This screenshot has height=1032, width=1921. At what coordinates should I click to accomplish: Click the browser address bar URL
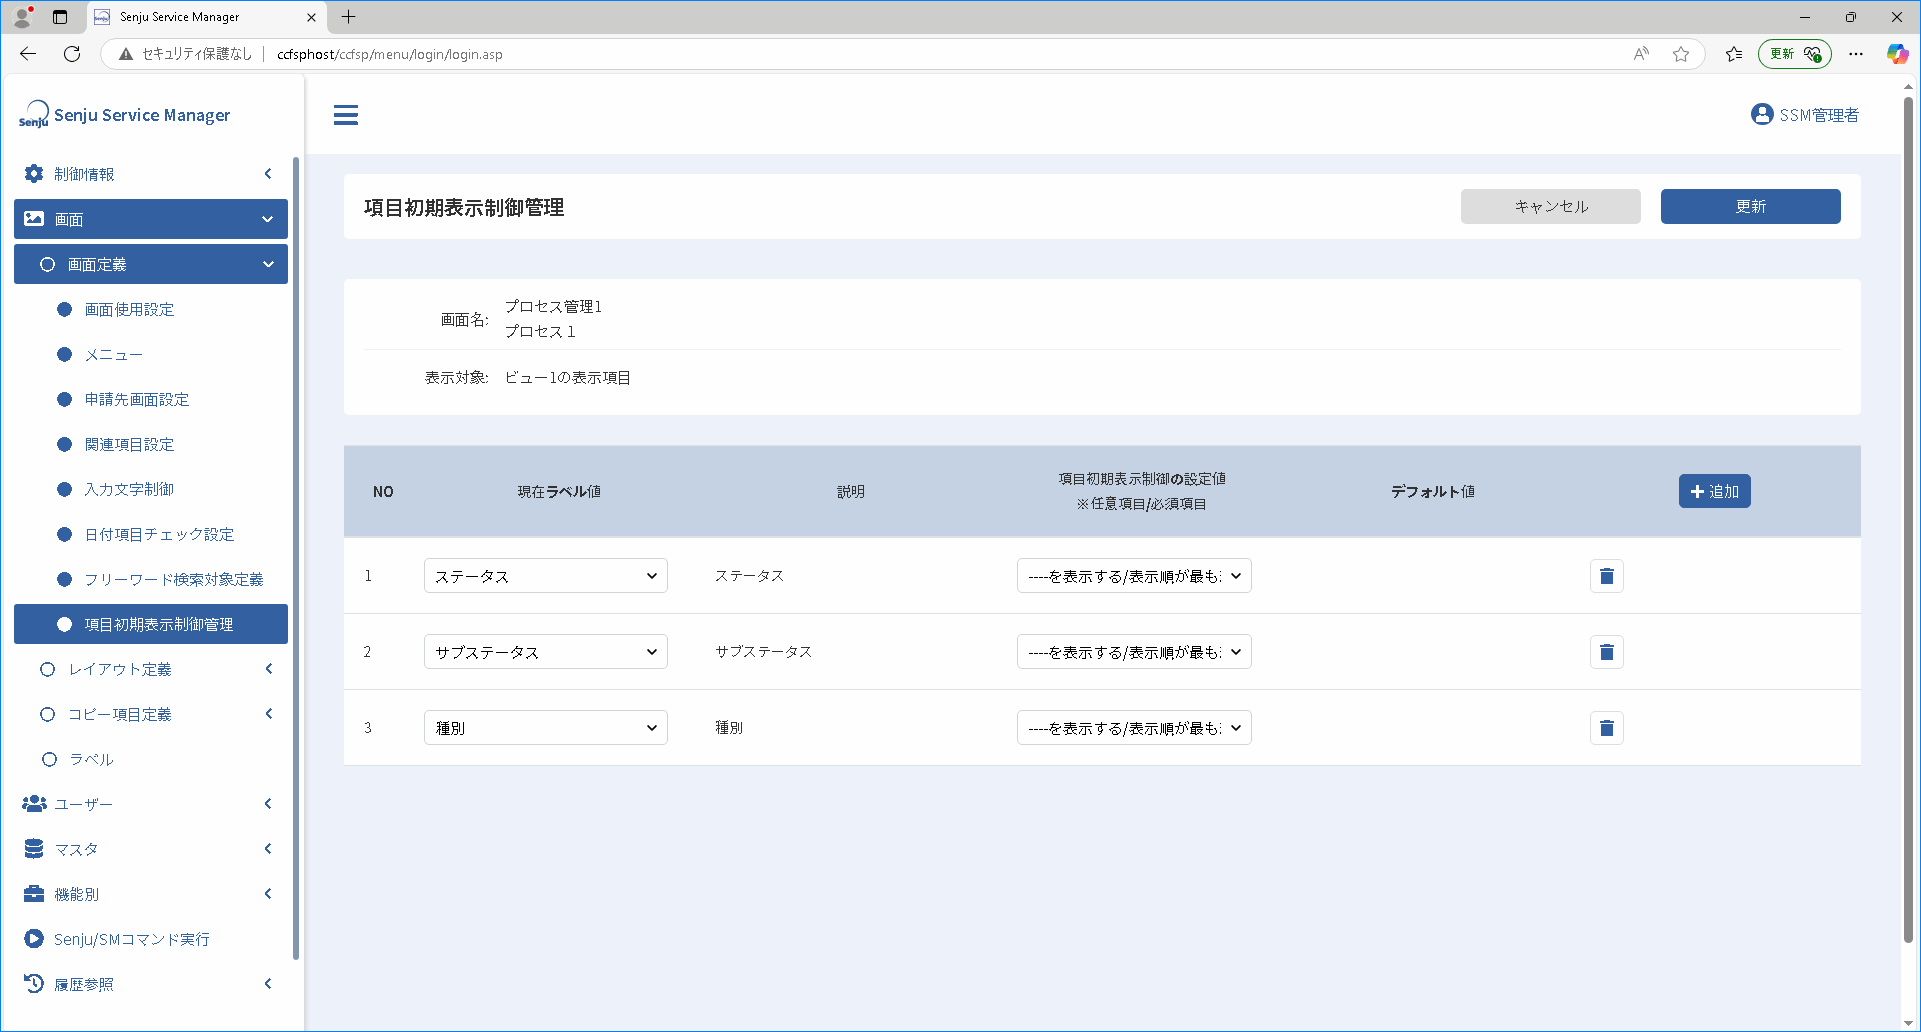tap(390, 54)
